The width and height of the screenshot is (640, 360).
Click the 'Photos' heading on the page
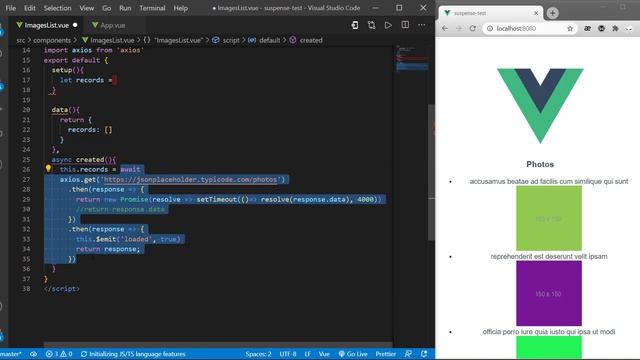tap(540, 164)
